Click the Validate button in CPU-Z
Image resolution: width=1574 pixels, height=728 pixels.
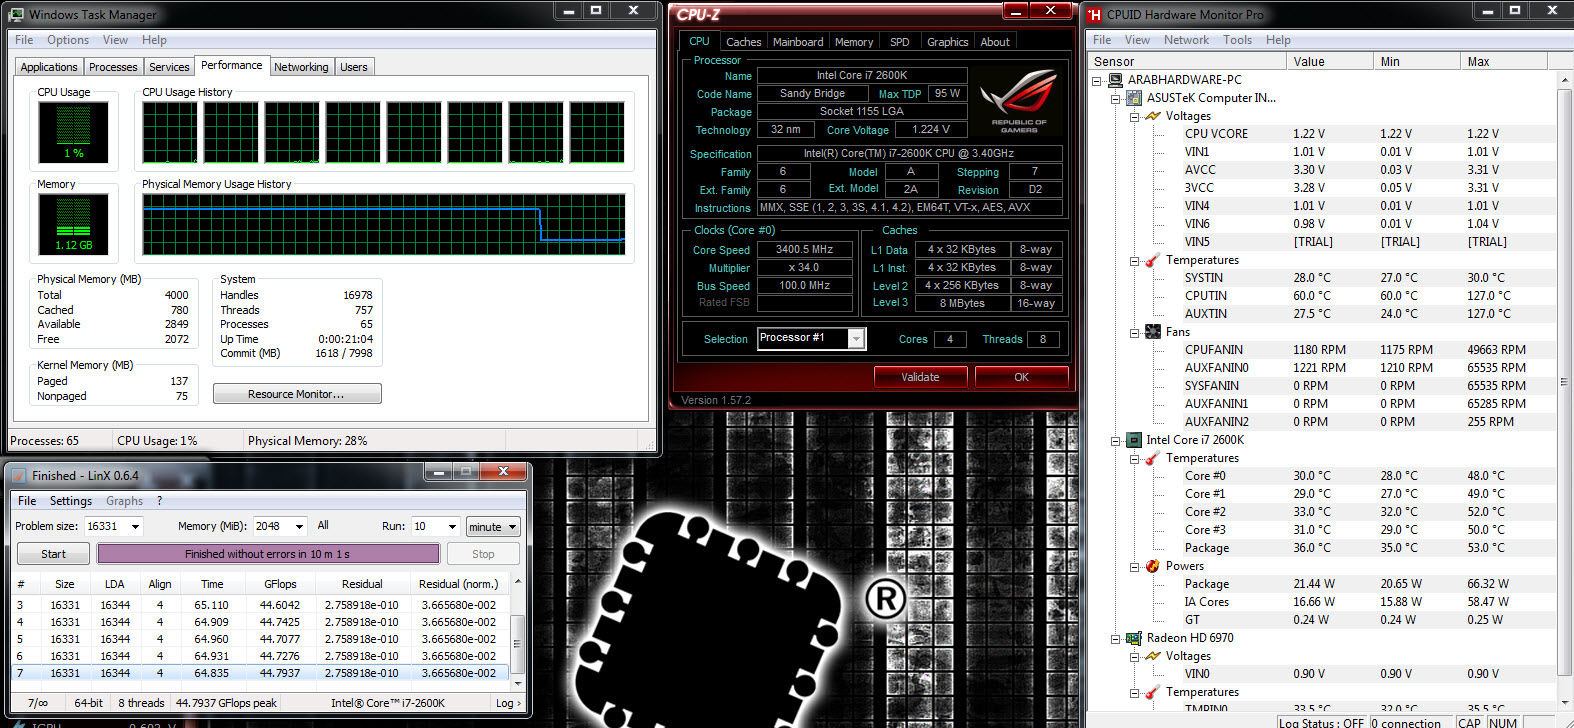tap(920, 377)
